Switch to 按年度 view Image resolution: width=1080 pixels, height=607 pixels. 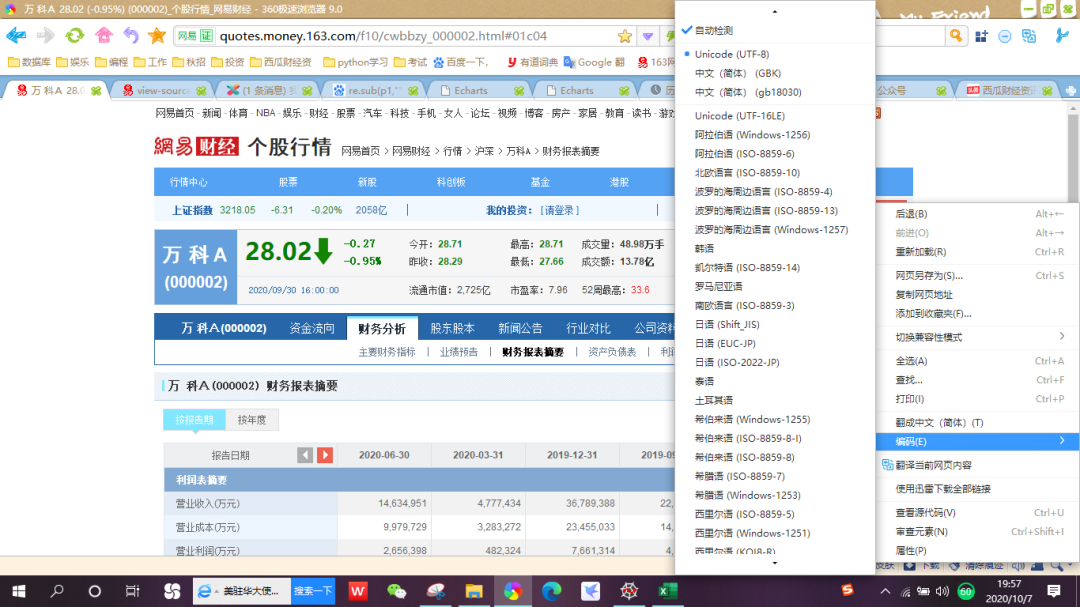(x=251, y=420)
